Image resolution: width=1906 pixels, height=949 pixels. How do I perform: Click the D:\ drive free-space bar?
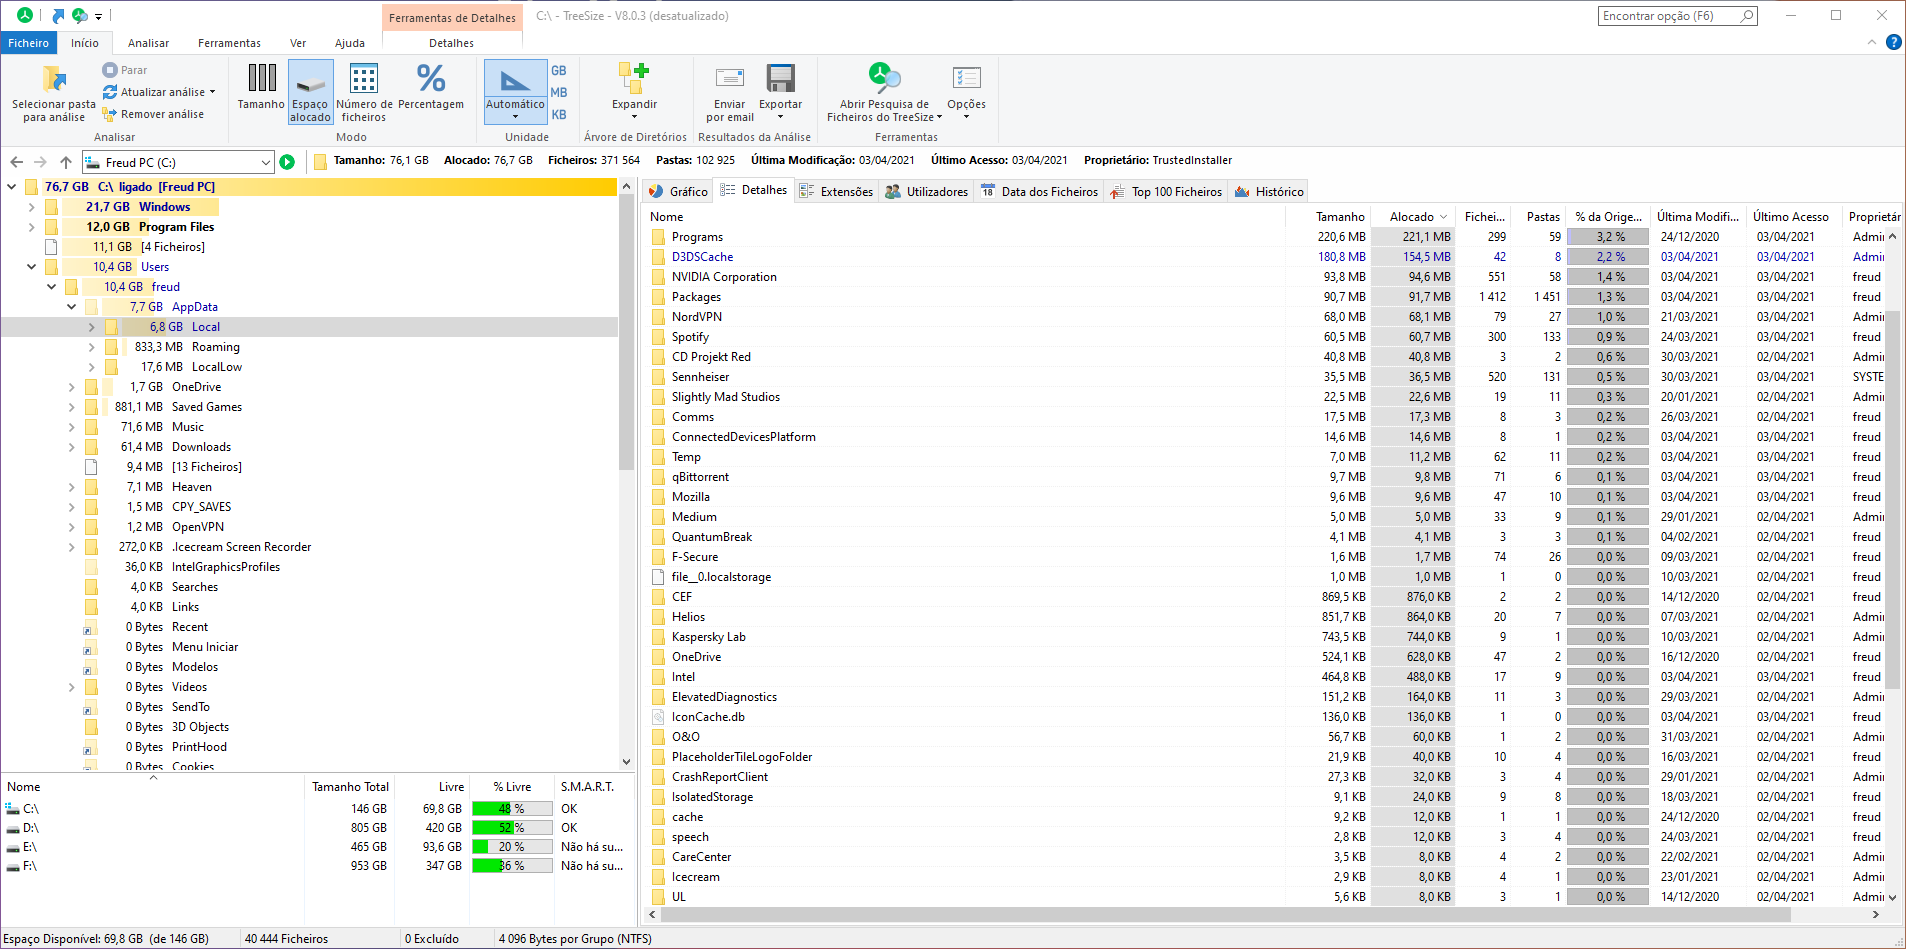(512, 828)
